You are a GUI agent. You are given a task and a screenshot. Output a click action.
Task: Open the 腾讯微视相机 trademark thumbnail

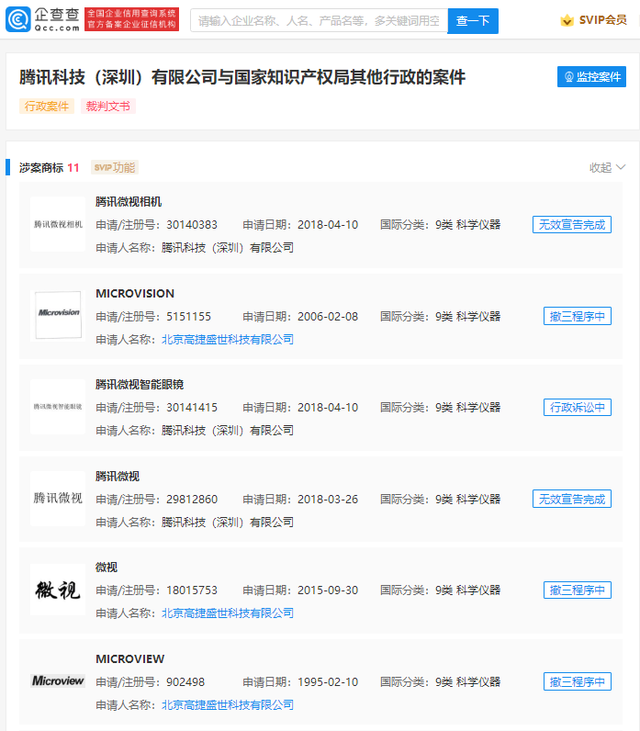pos(58,224)
